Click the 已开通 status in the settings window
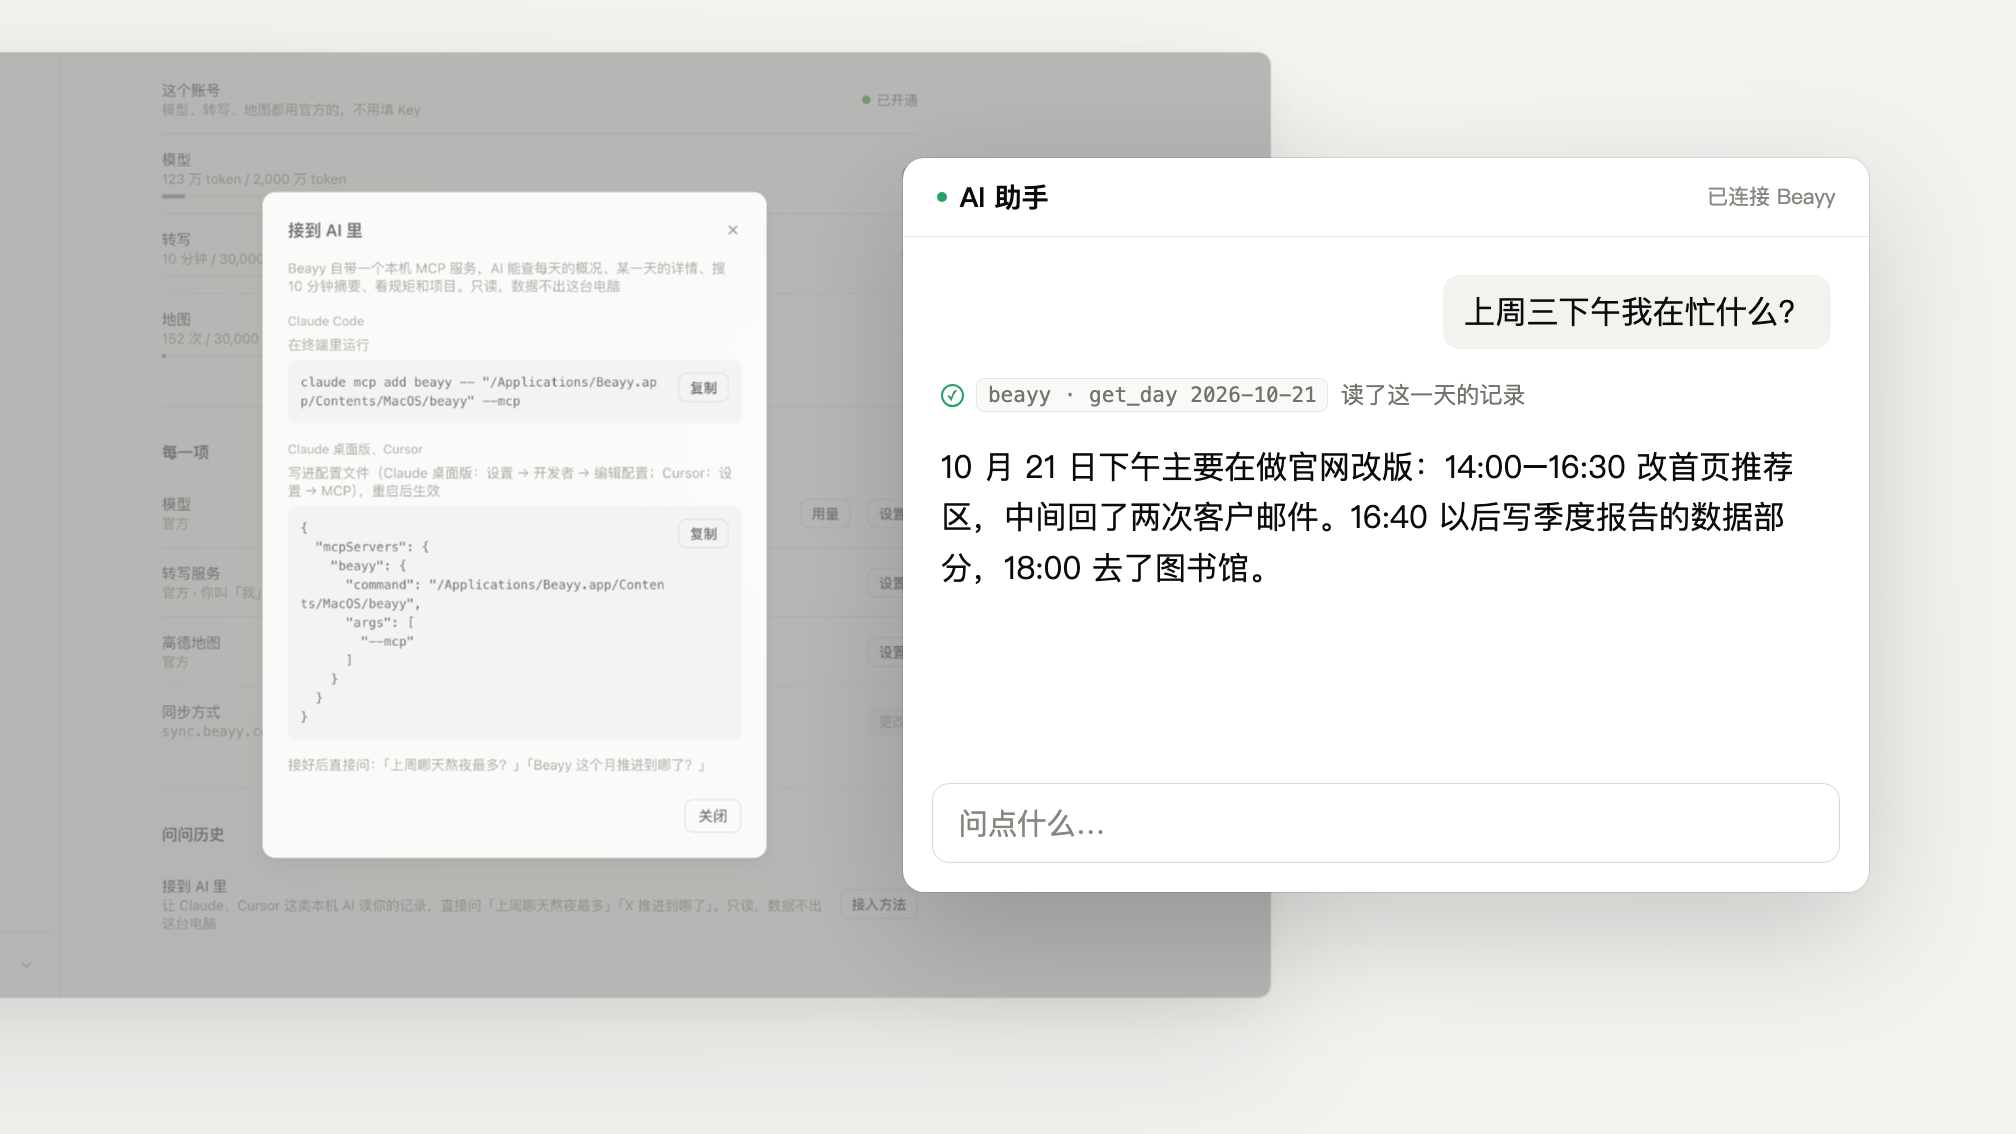 pyautogui.click(x=890, y=100)
